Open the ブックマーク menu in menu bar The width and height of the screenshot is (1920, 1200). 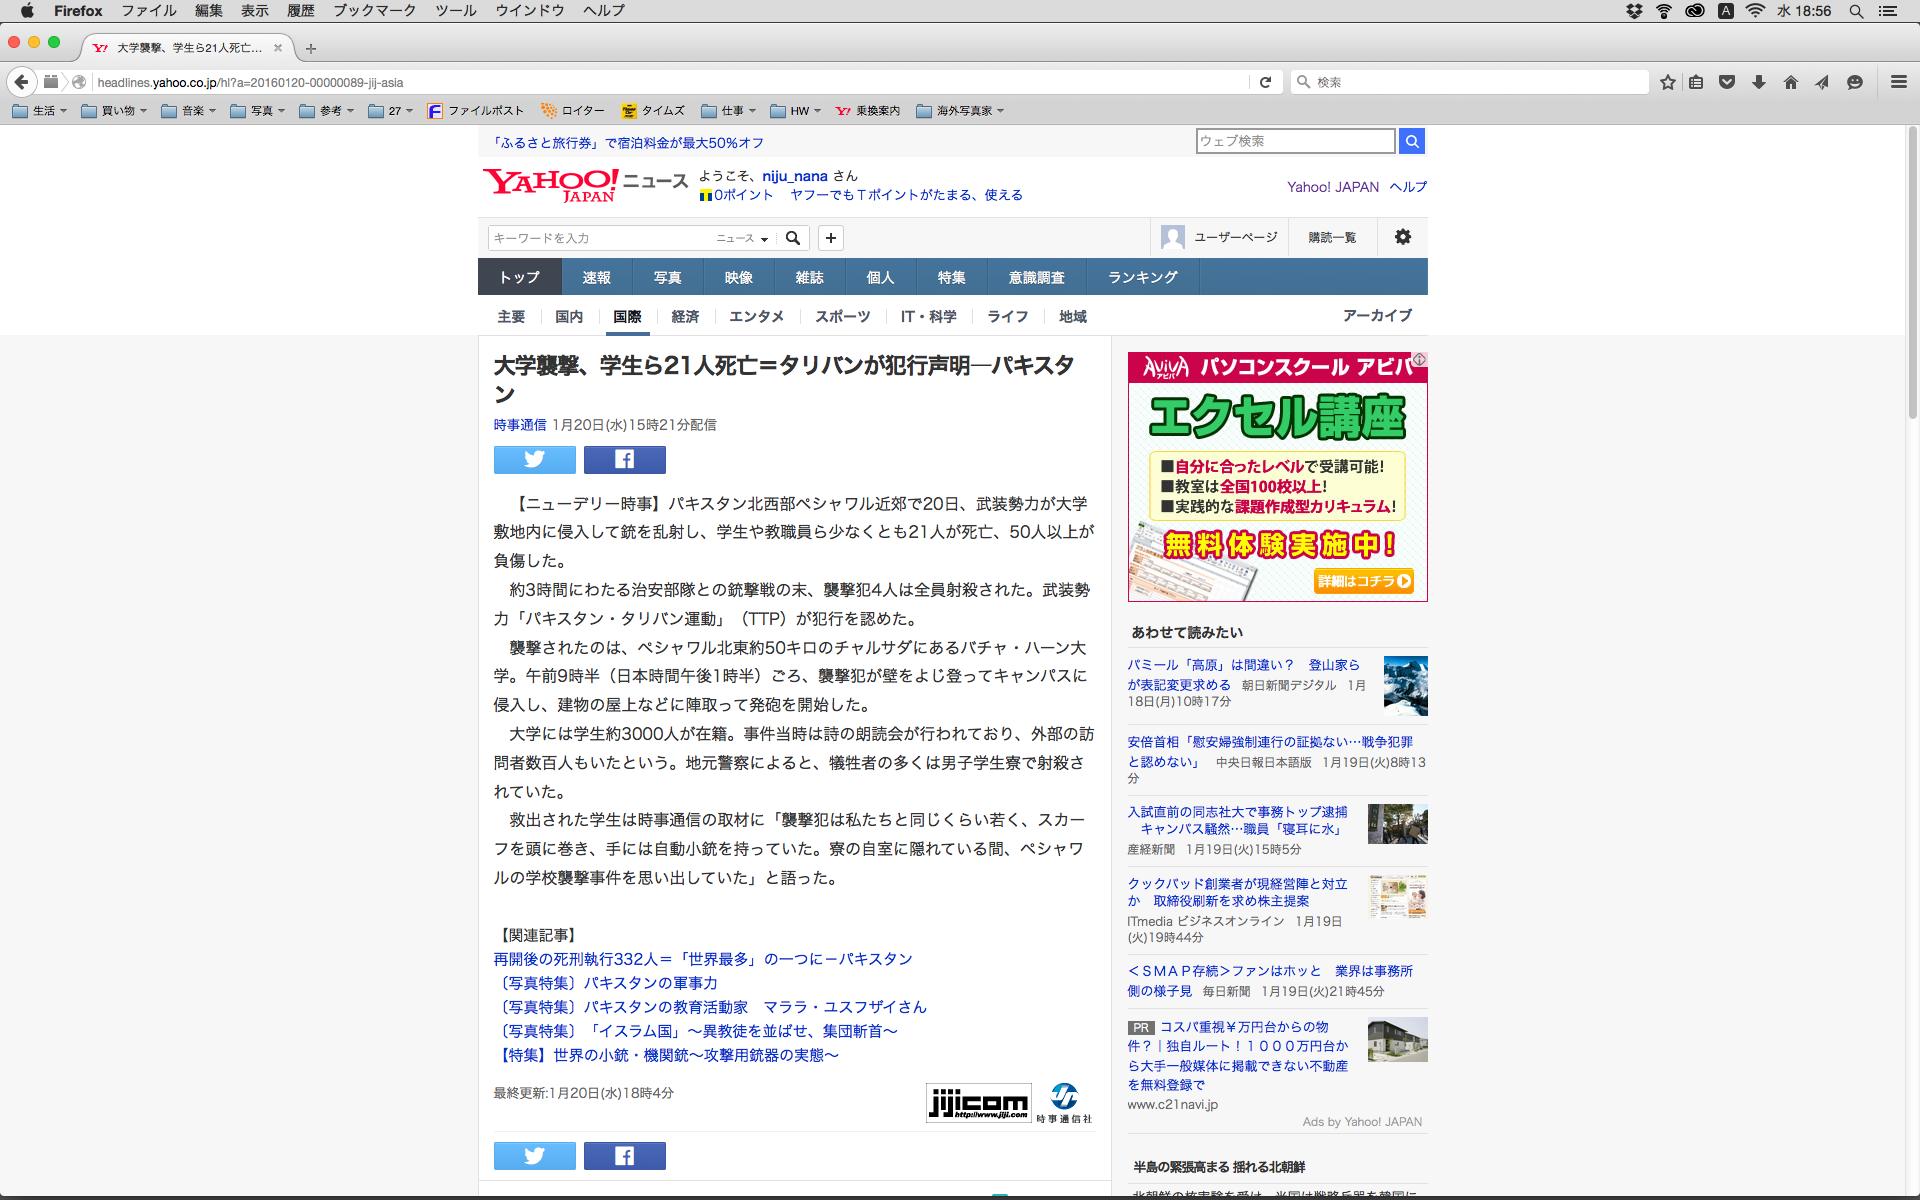point(374,11)
